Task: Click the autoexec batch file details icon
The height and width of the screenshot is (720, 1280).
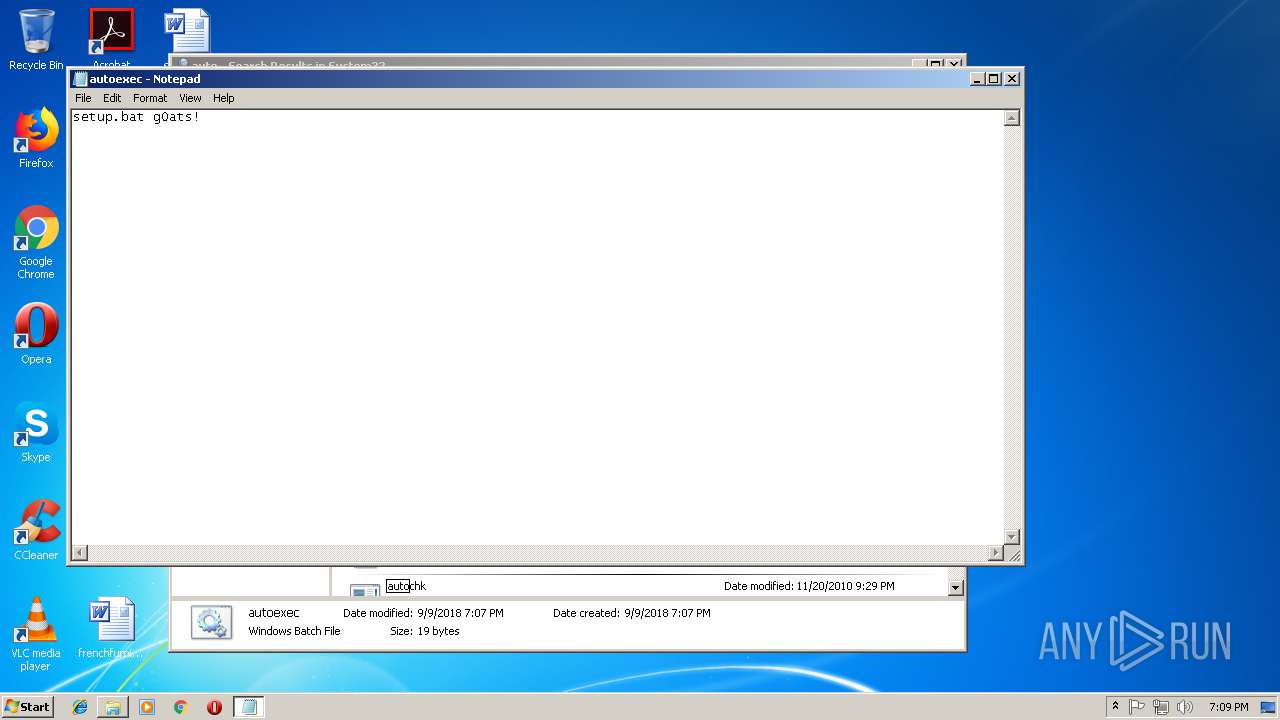Action: pyautogui.click(x=211, y=623)
